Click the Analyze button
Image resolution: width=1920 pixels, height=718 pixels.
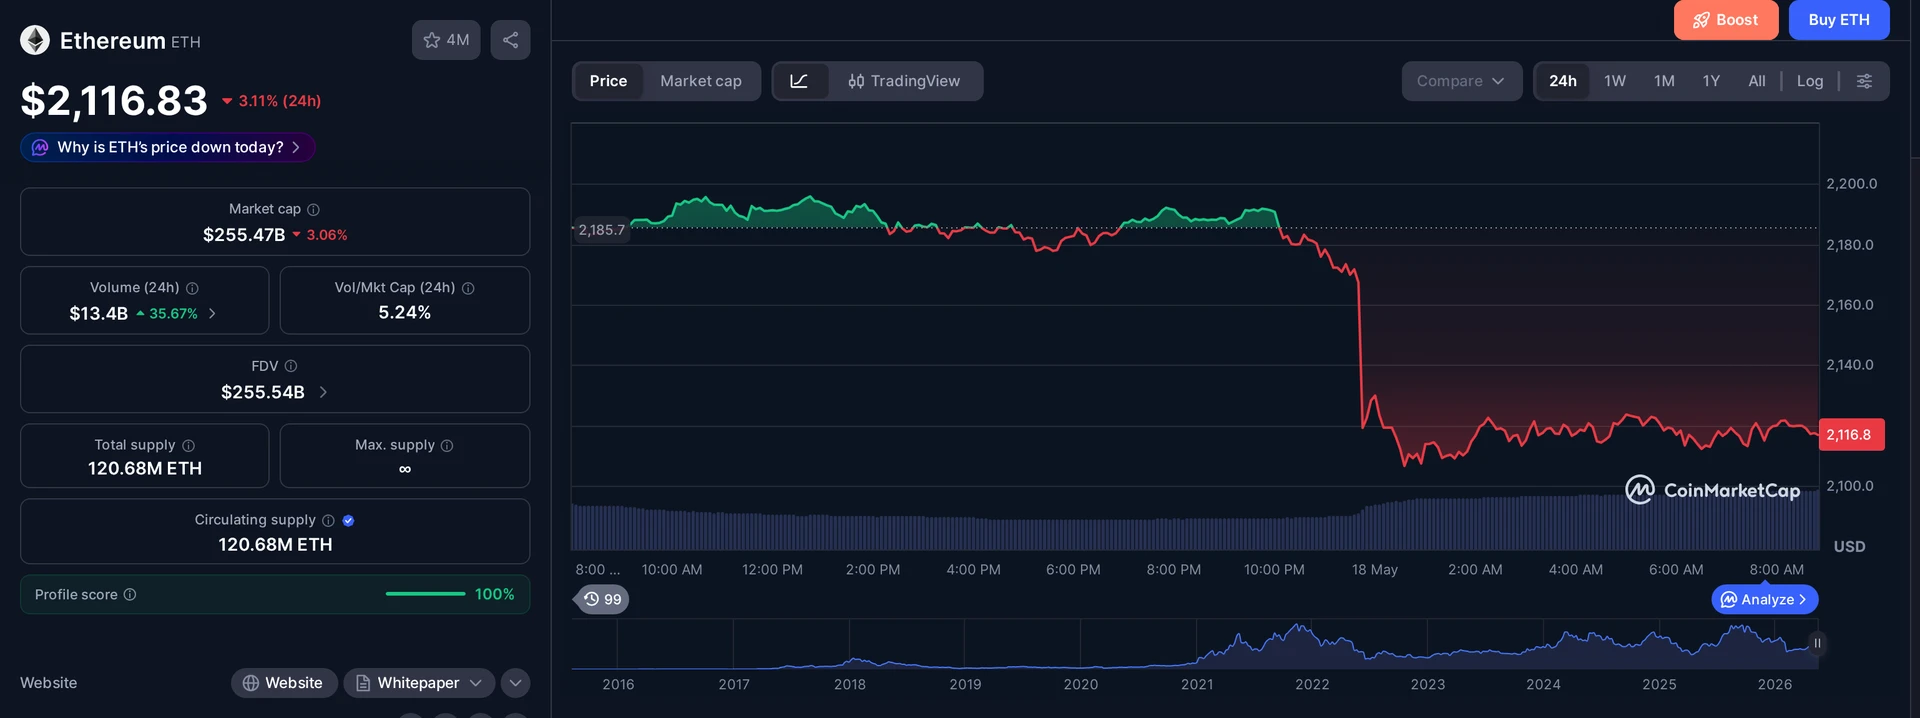tap(1765, 600)
